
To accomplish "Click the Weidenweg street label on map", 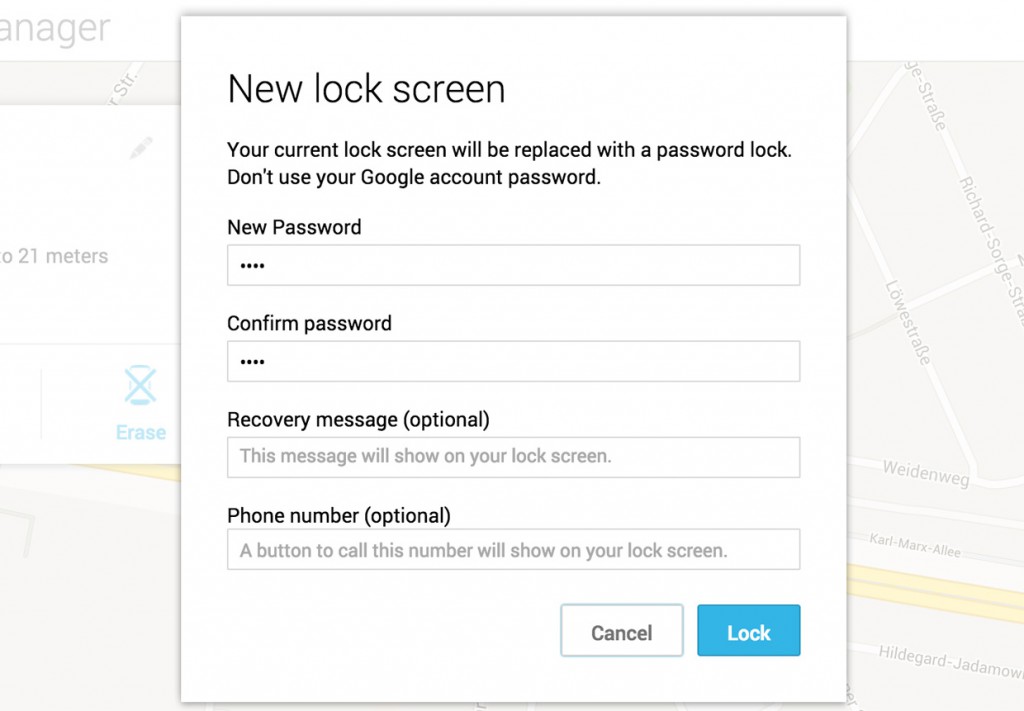I will pos(925,473).
